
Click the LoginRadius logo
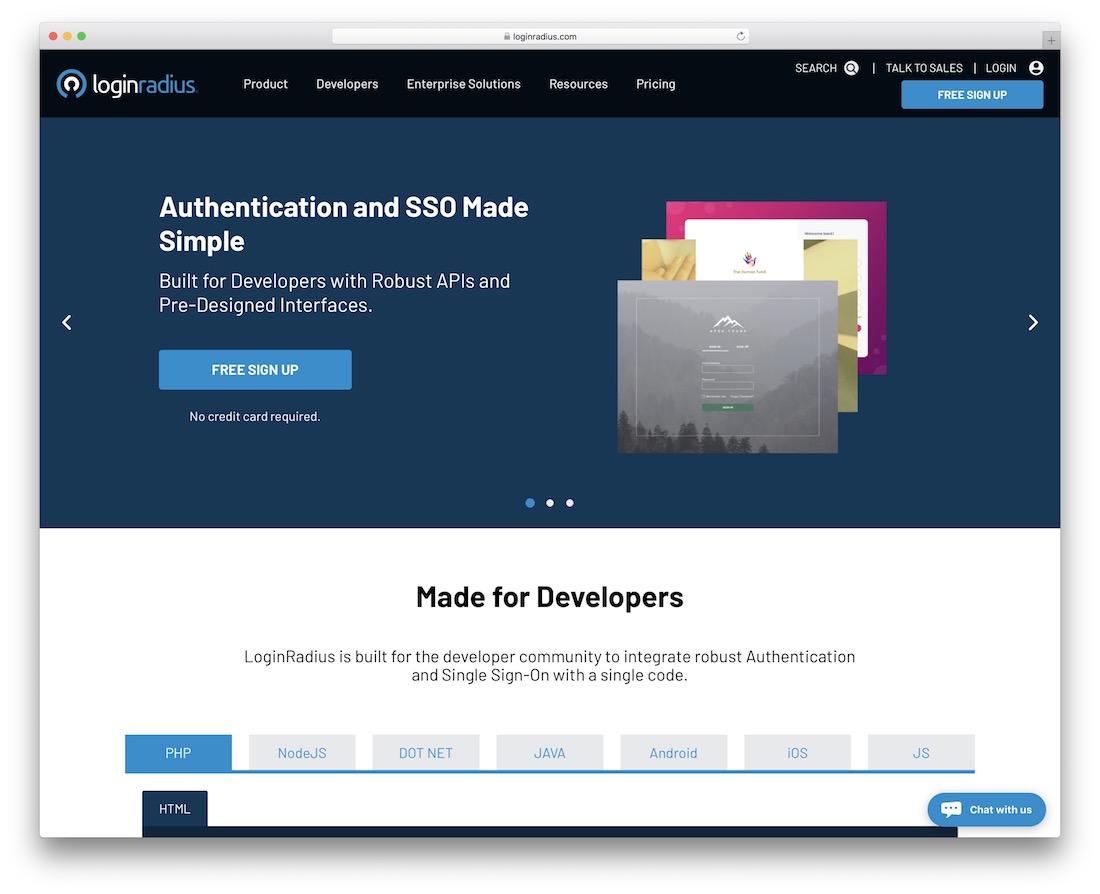click(127, 84)
